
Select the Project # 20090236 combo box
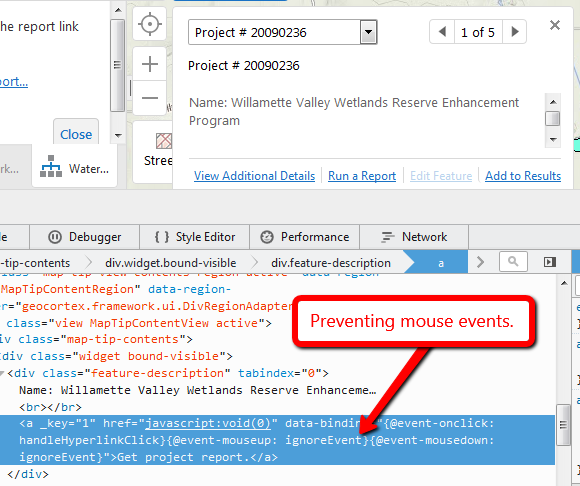(283, 32)
